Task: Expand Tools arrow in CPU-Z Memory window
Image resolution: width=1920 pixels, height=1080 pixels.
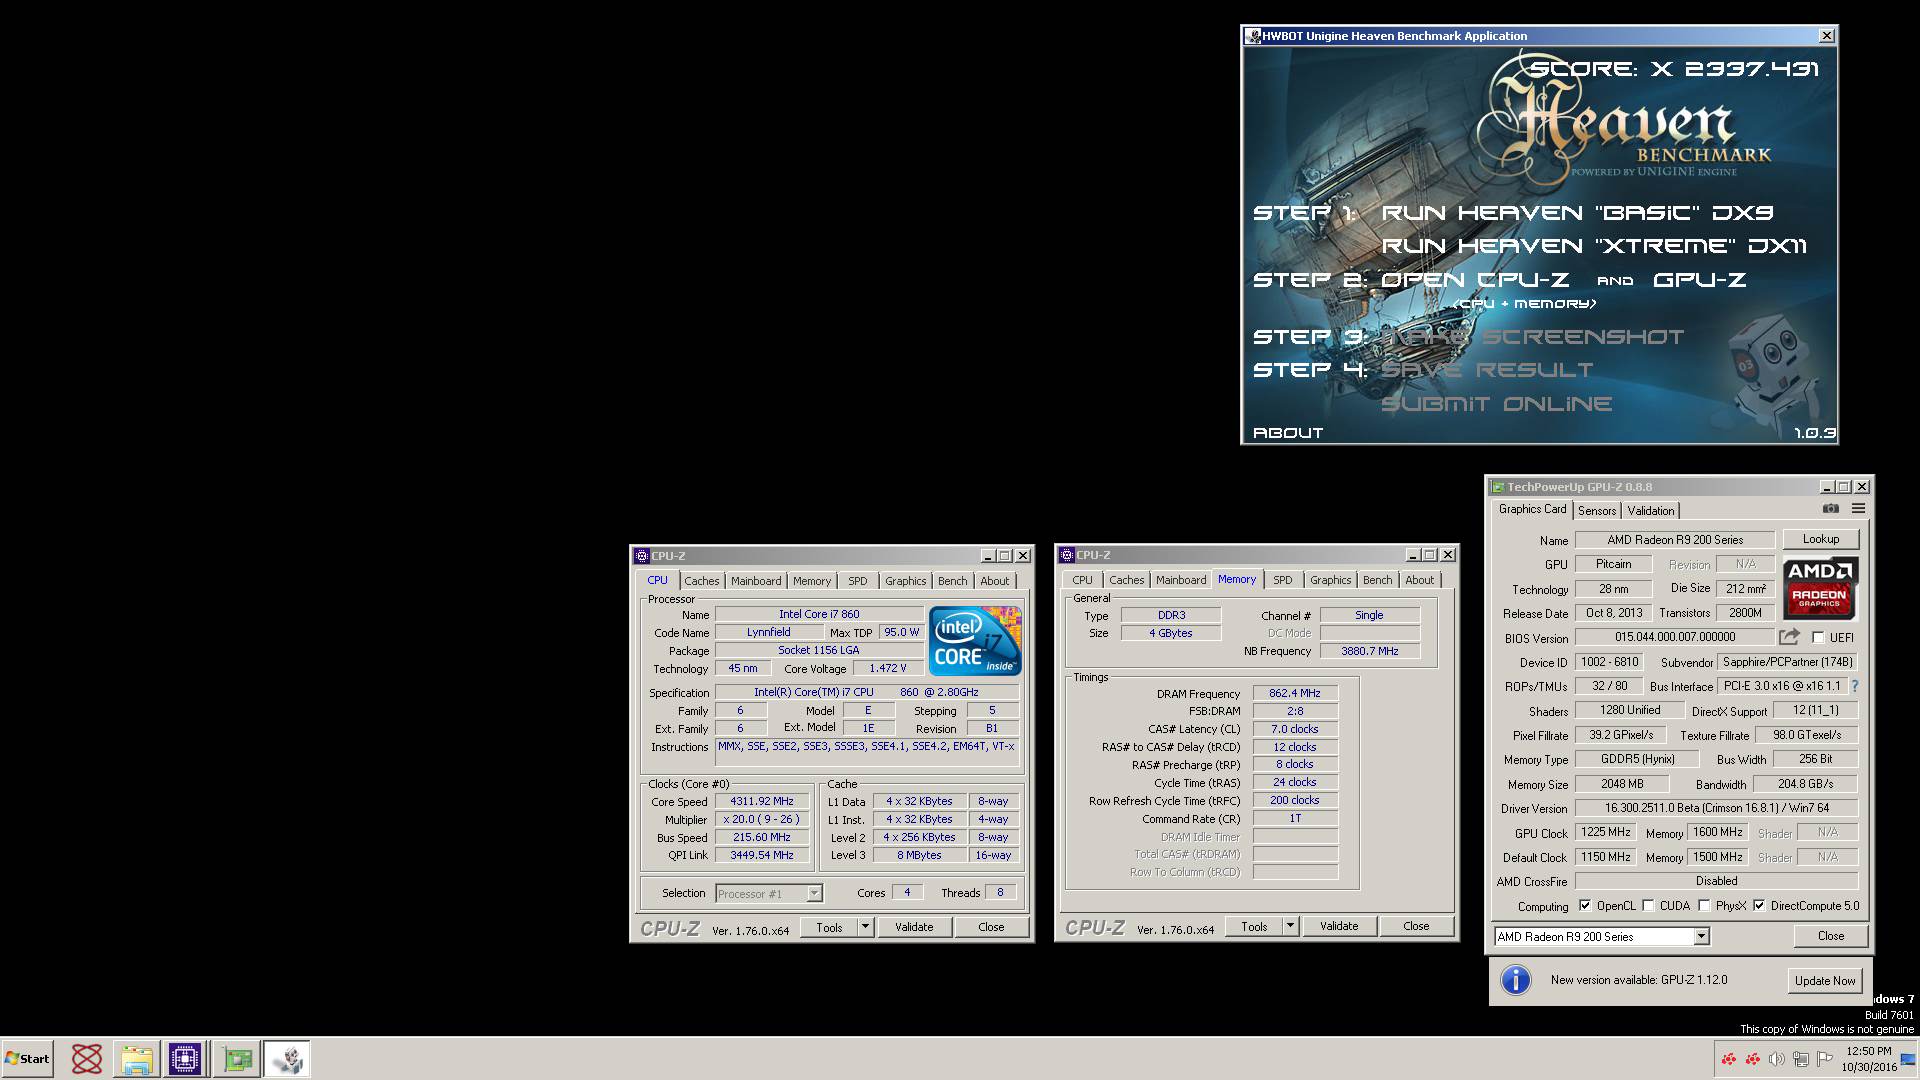Action: 1290,926
